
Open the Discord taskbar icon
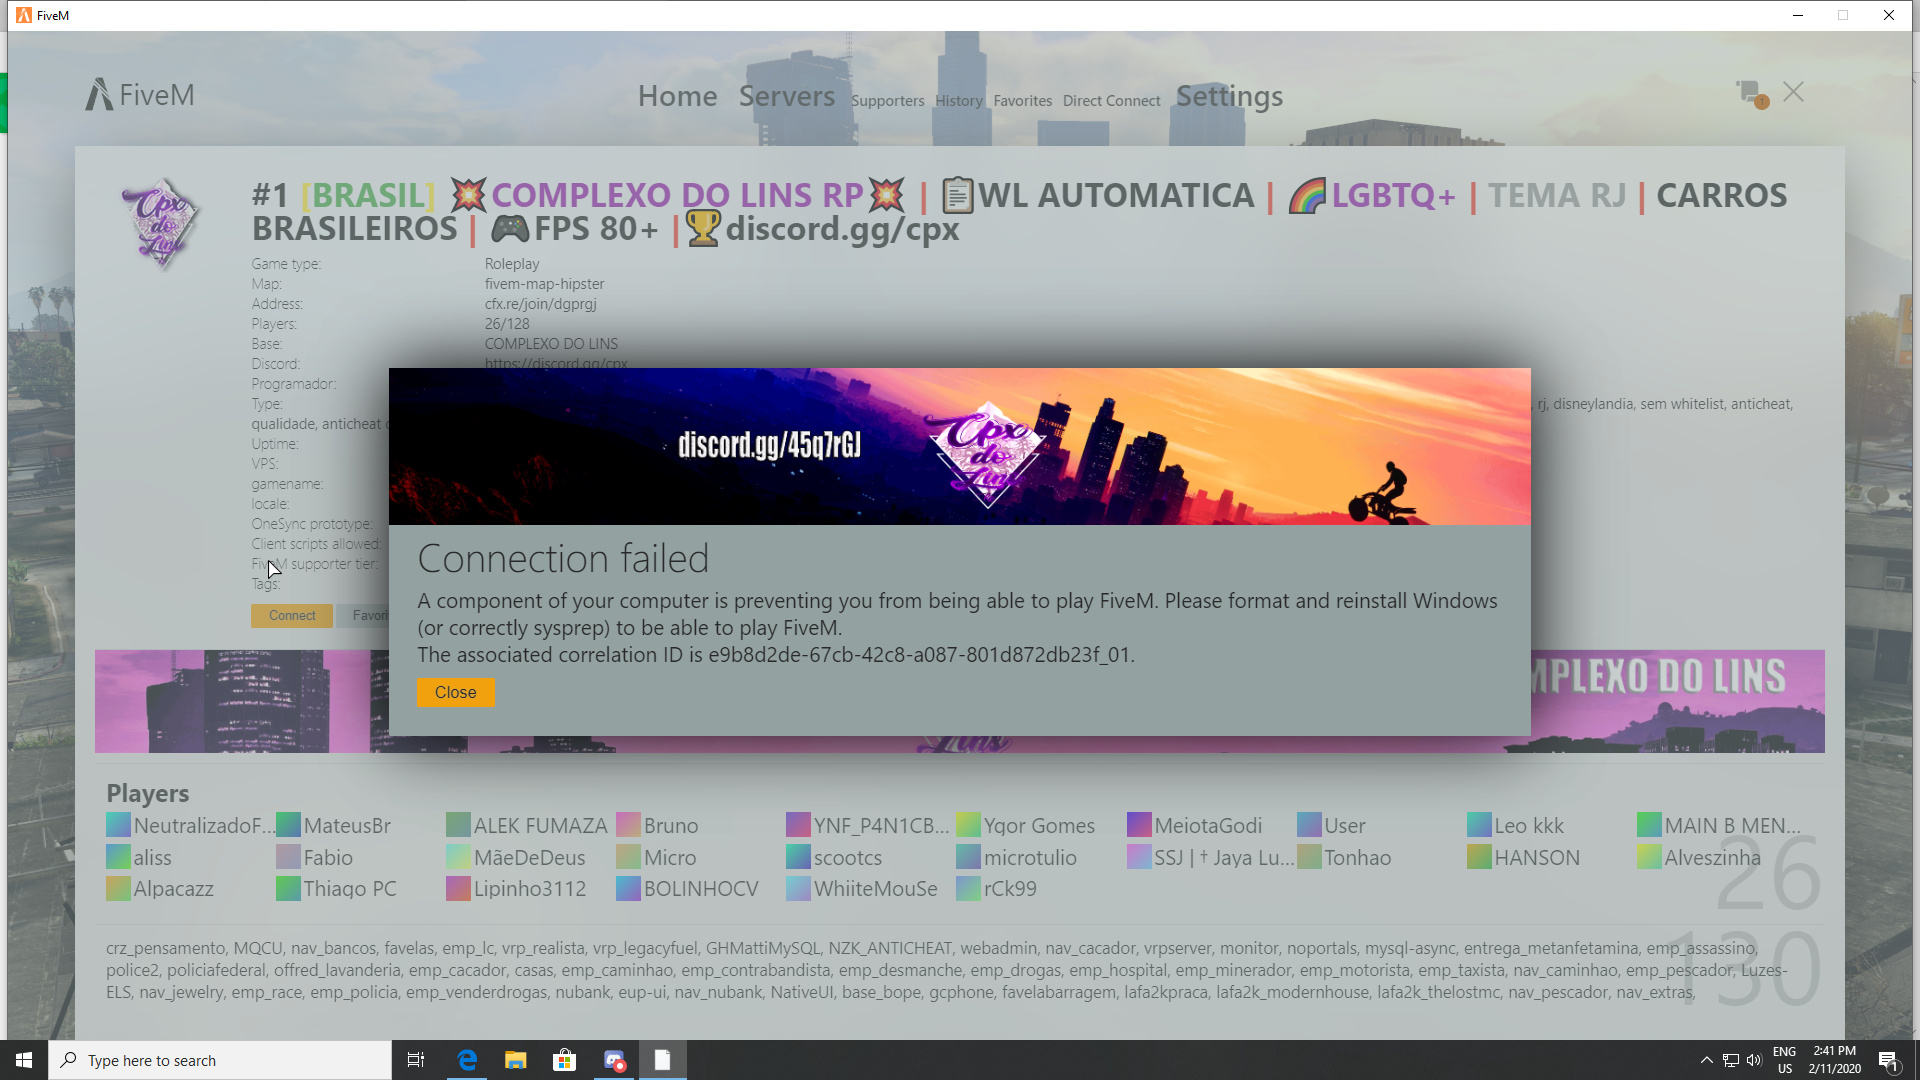[x=613, y=1060]
